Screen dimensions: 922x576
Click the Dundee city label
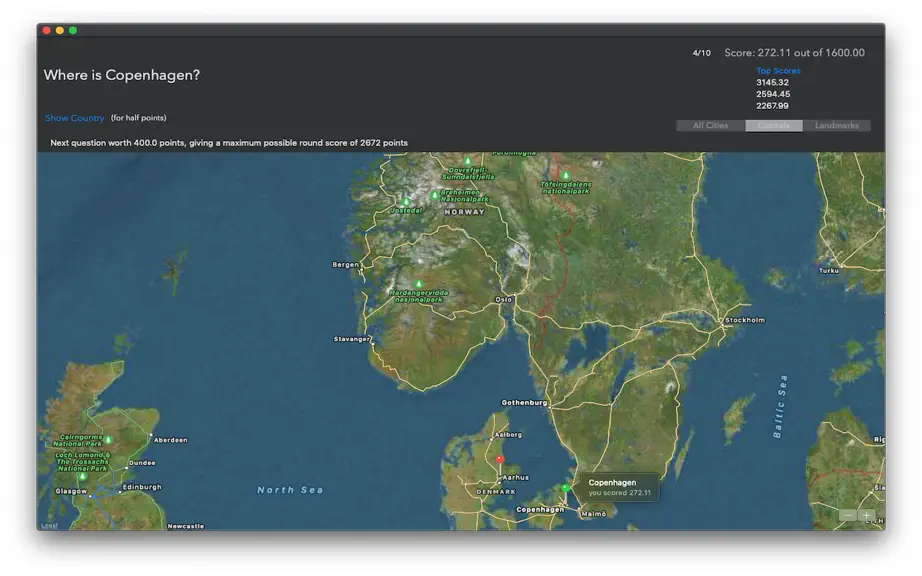(142, 463)
